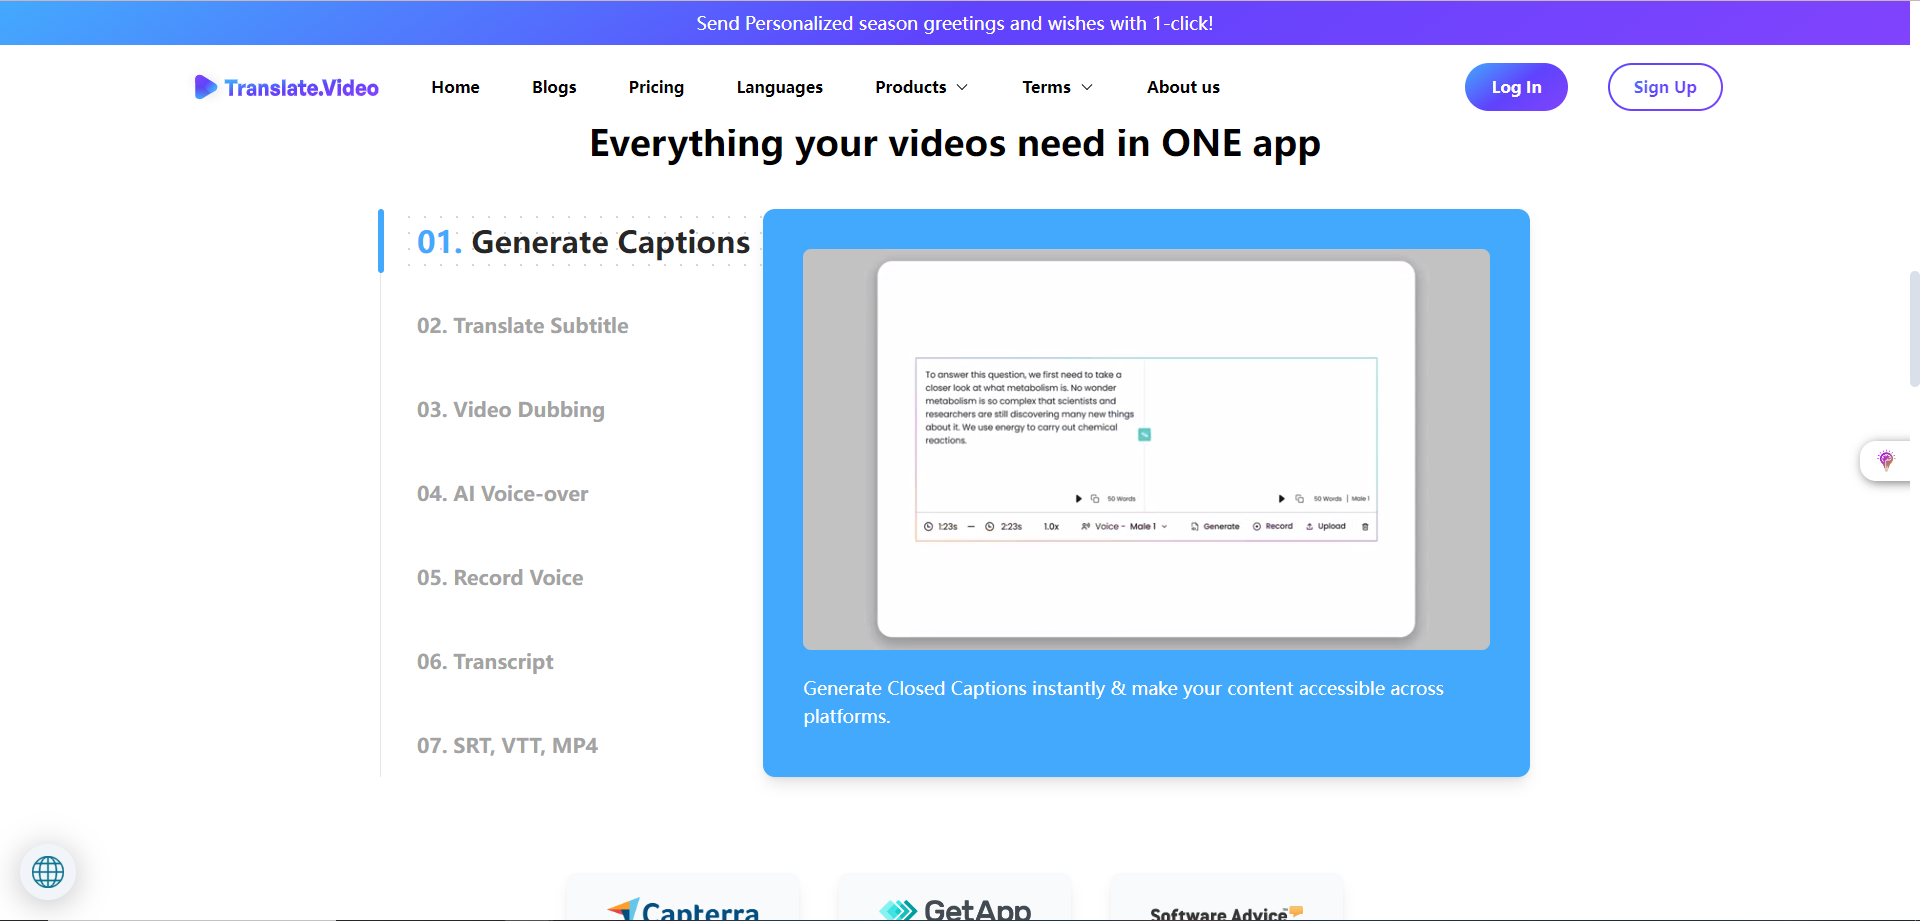Open the Blogs page
1920x921 pixels.
coord(554,88)
